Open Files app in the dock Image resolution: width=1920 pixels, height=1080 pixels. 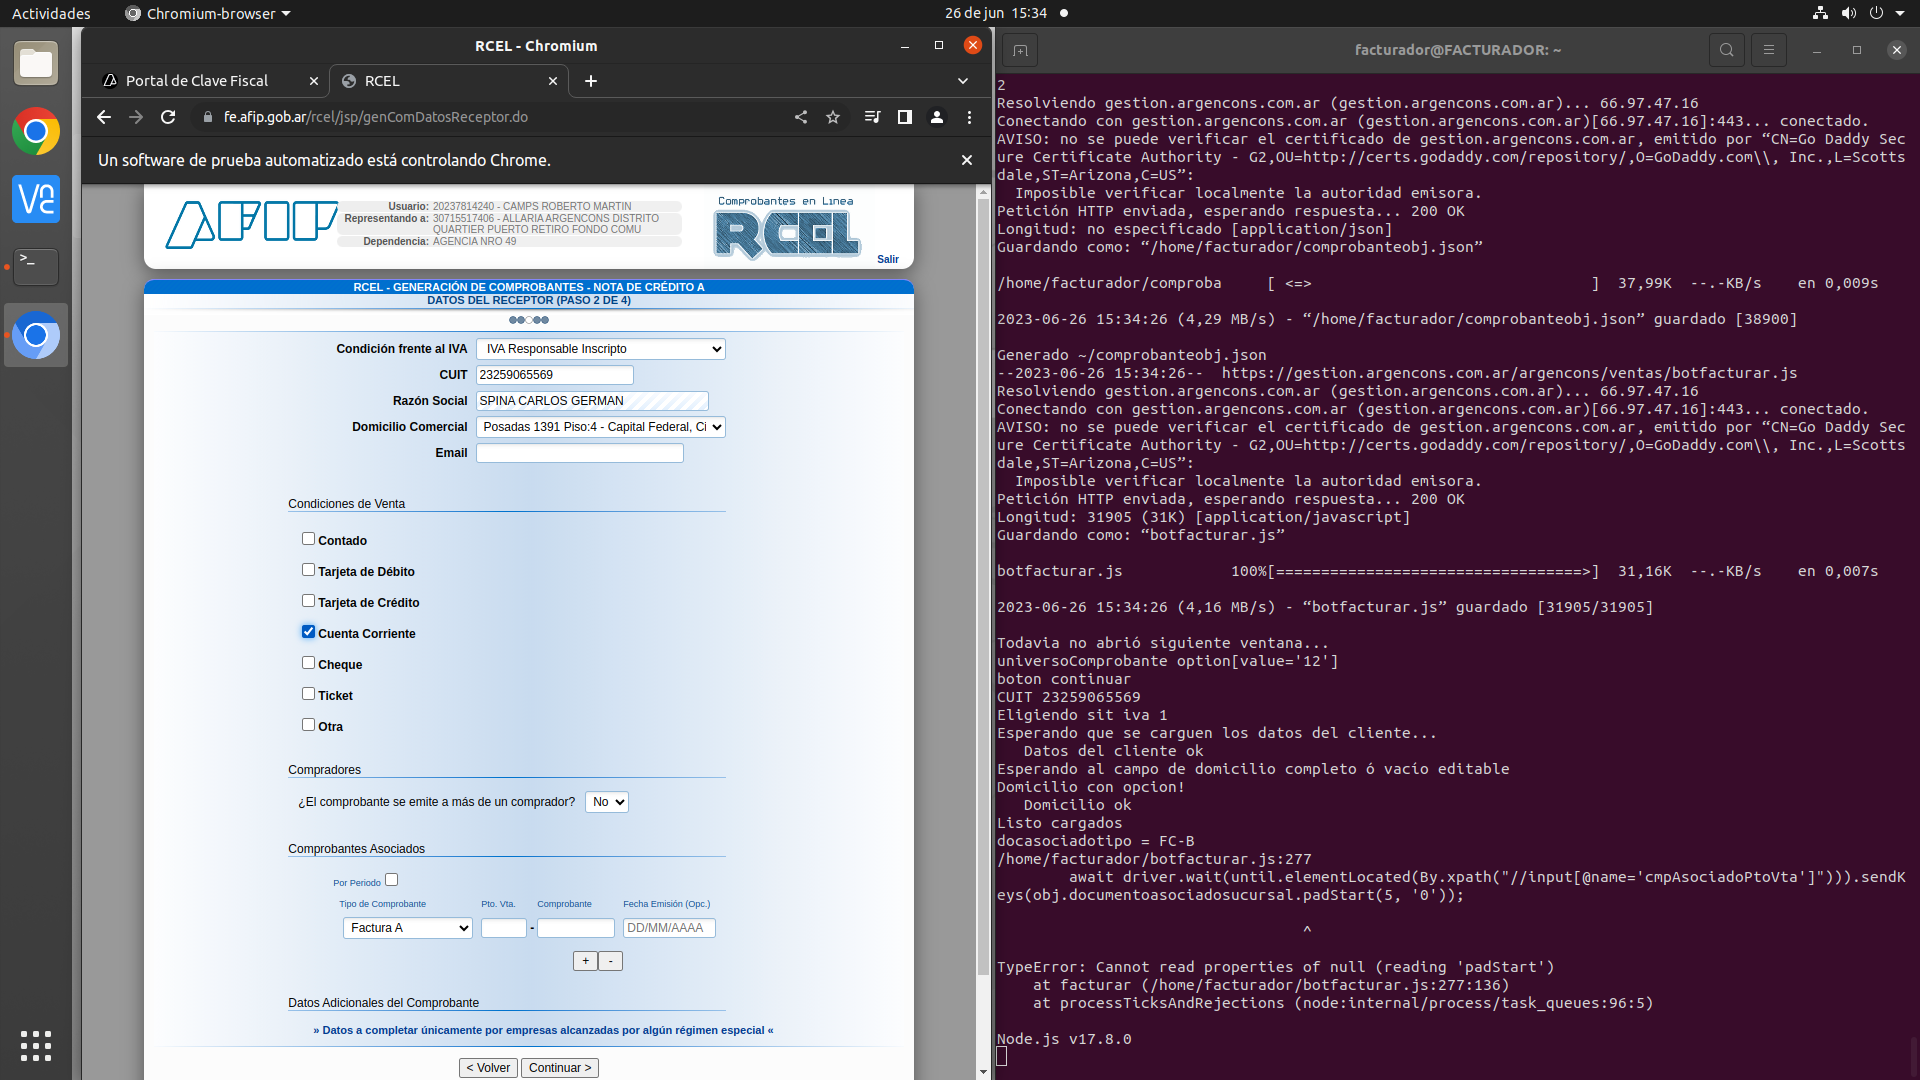[x=36, y=63]
